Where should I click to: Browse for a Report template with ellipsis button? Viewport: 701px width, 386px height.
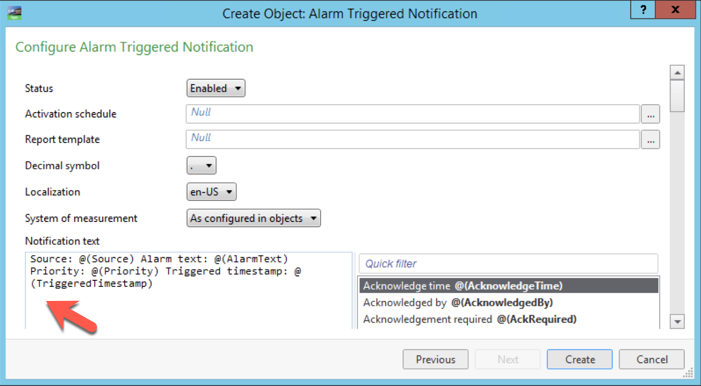click(650, 140)
